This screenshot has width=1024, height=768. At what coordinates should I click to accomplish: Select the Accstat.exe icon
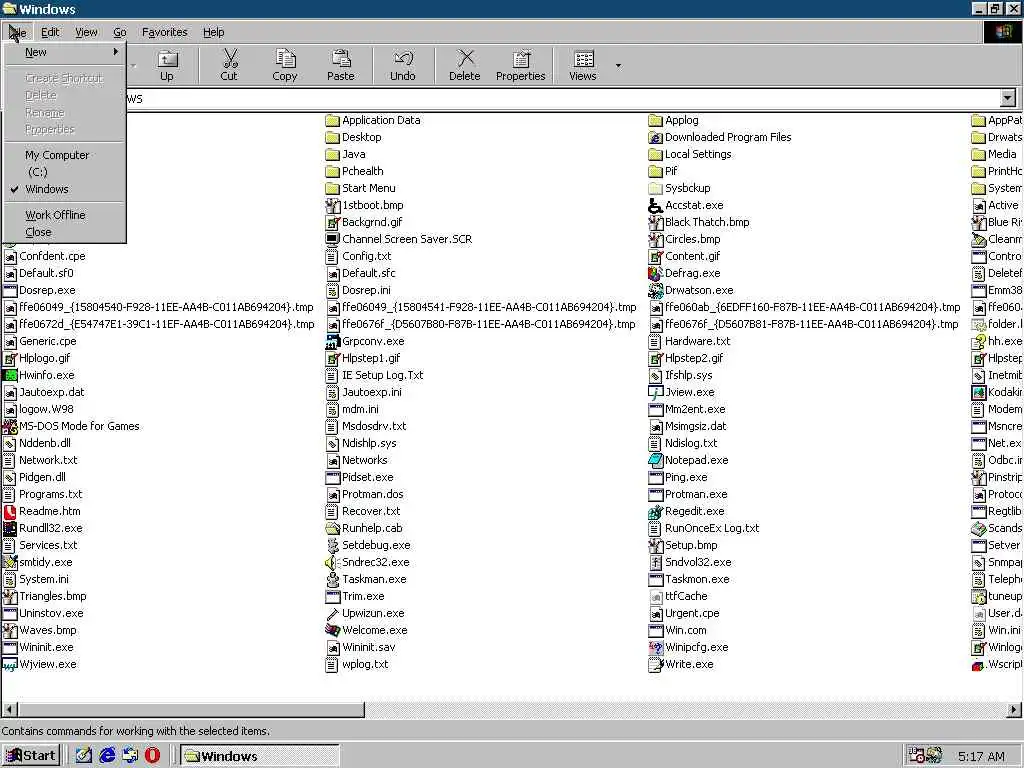[x=655, y=205]
